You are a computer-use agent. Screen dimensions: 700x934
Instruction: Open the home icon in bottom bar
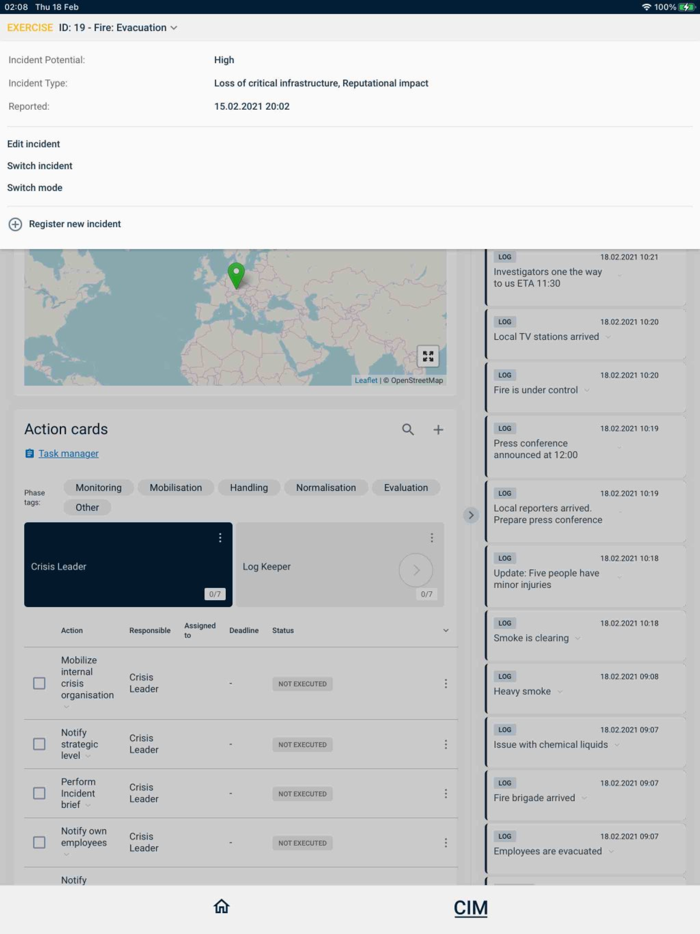(222, 906)
